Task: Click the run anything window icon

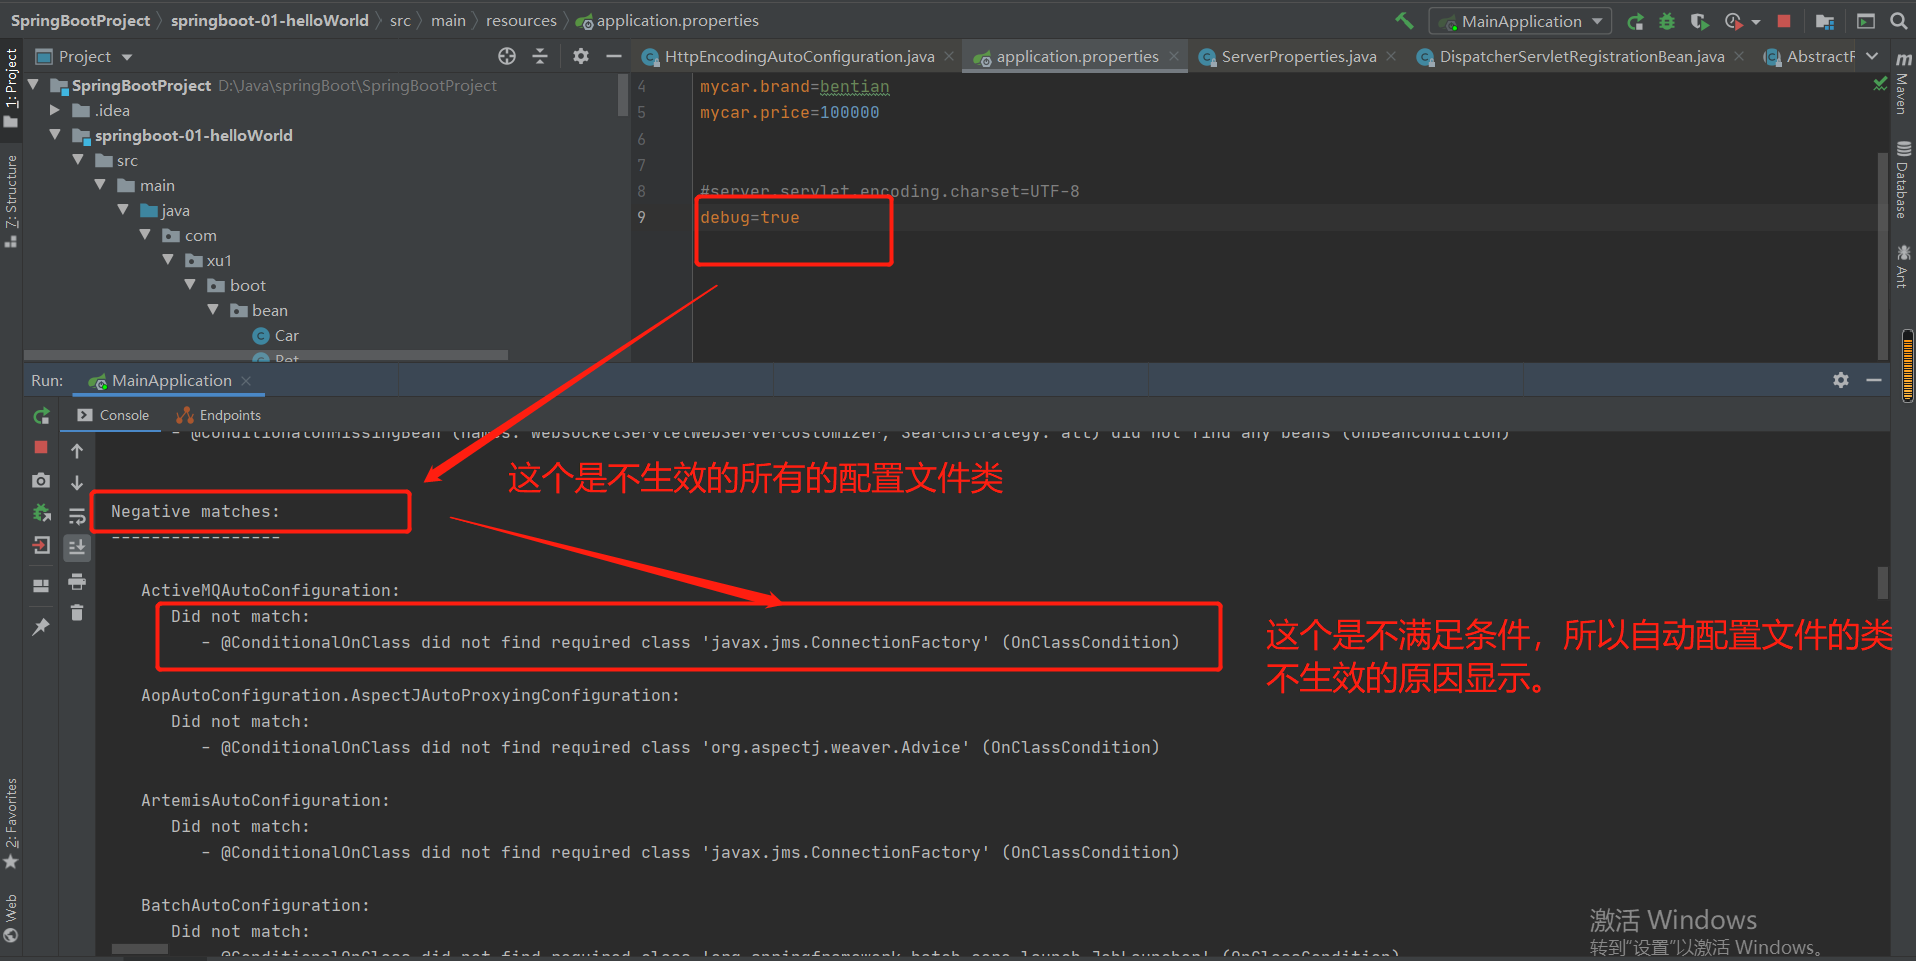Action: coord(1866,21)
